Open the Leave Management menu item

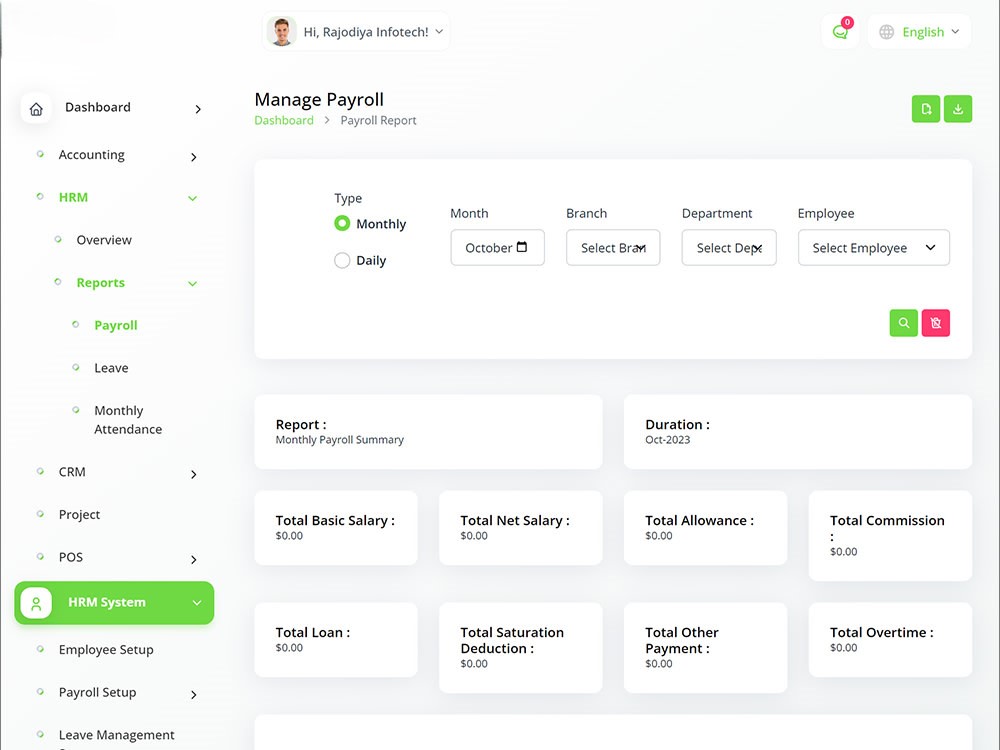[x=116, y=735]
